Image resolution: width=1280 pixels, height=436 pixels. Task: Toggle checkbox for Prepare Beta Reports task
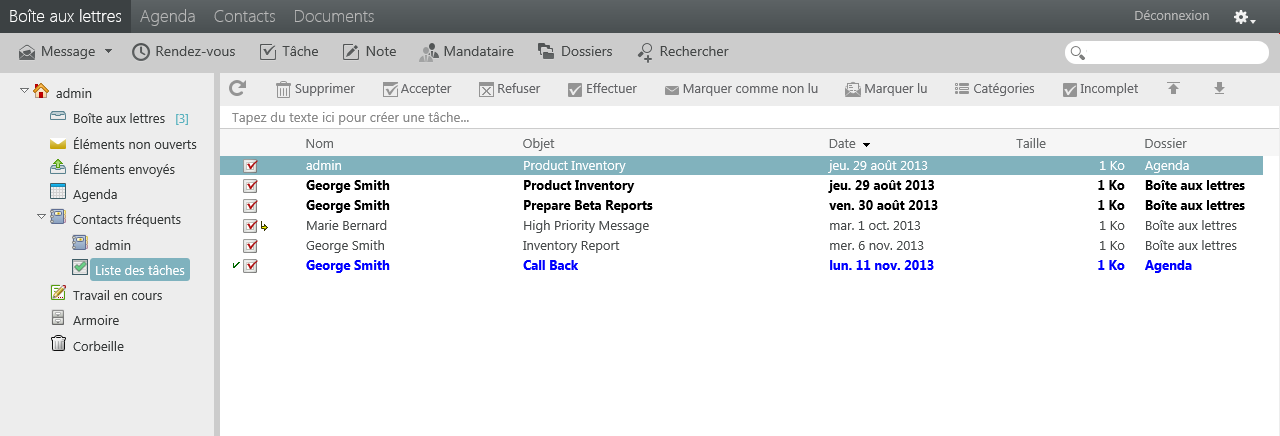tap(250, 206)
